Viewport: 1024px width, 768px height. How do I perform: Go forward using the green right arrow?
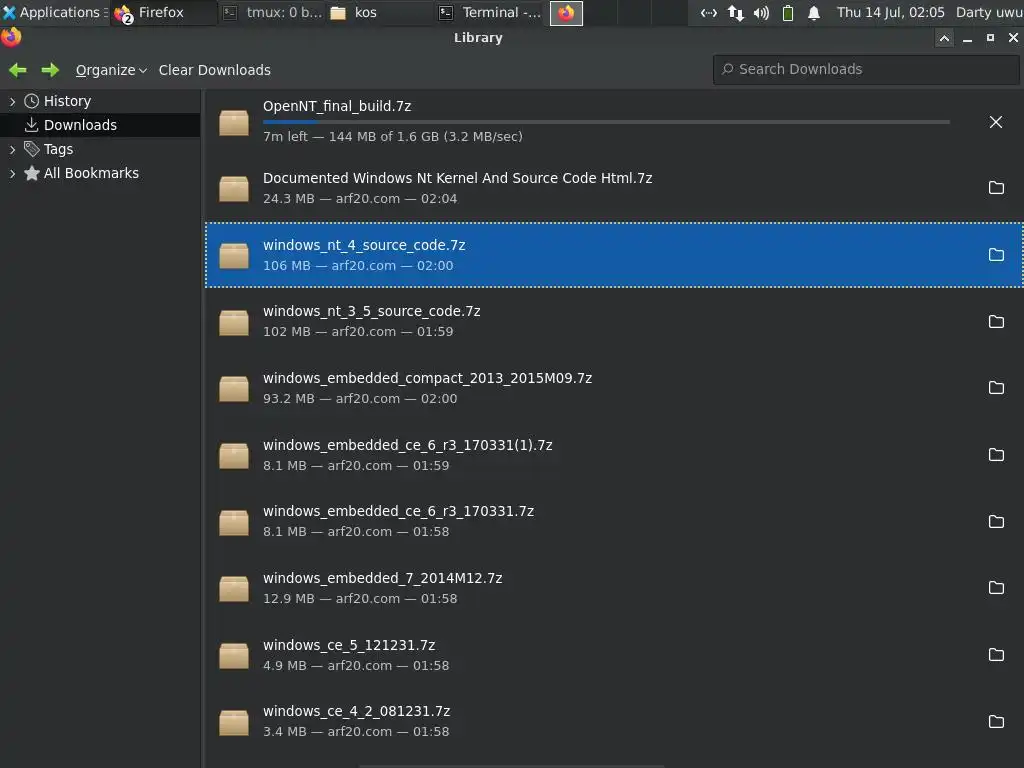(x=50, y=70)
